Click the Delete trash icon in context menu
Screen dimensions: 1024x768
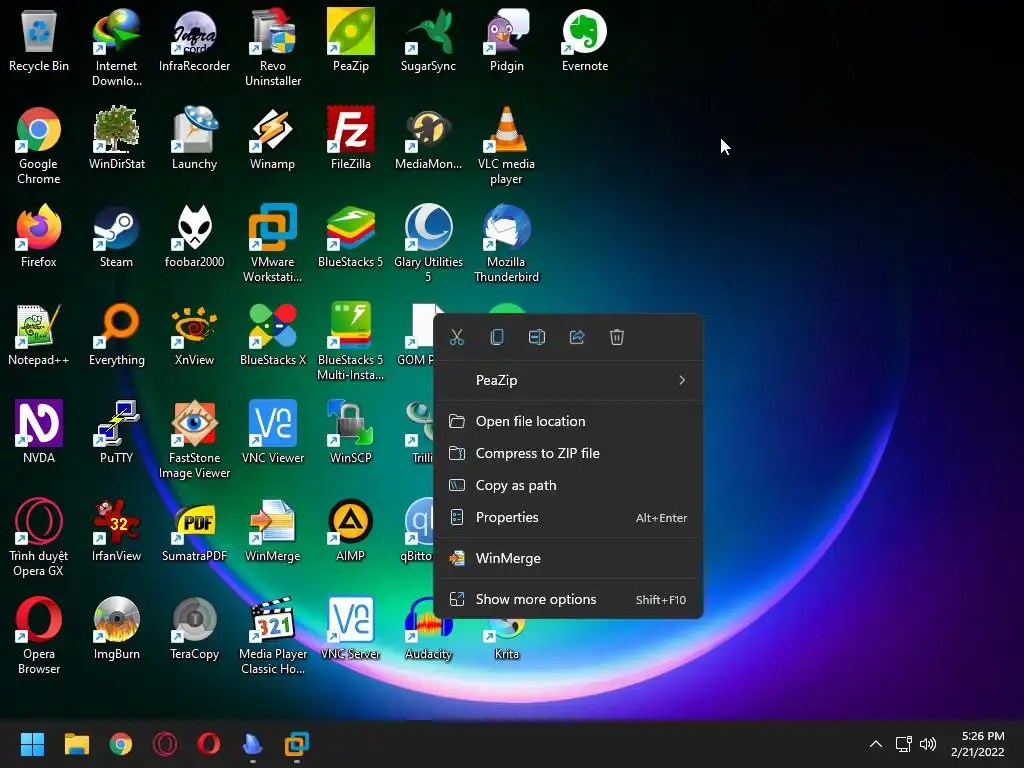point(616,337)
